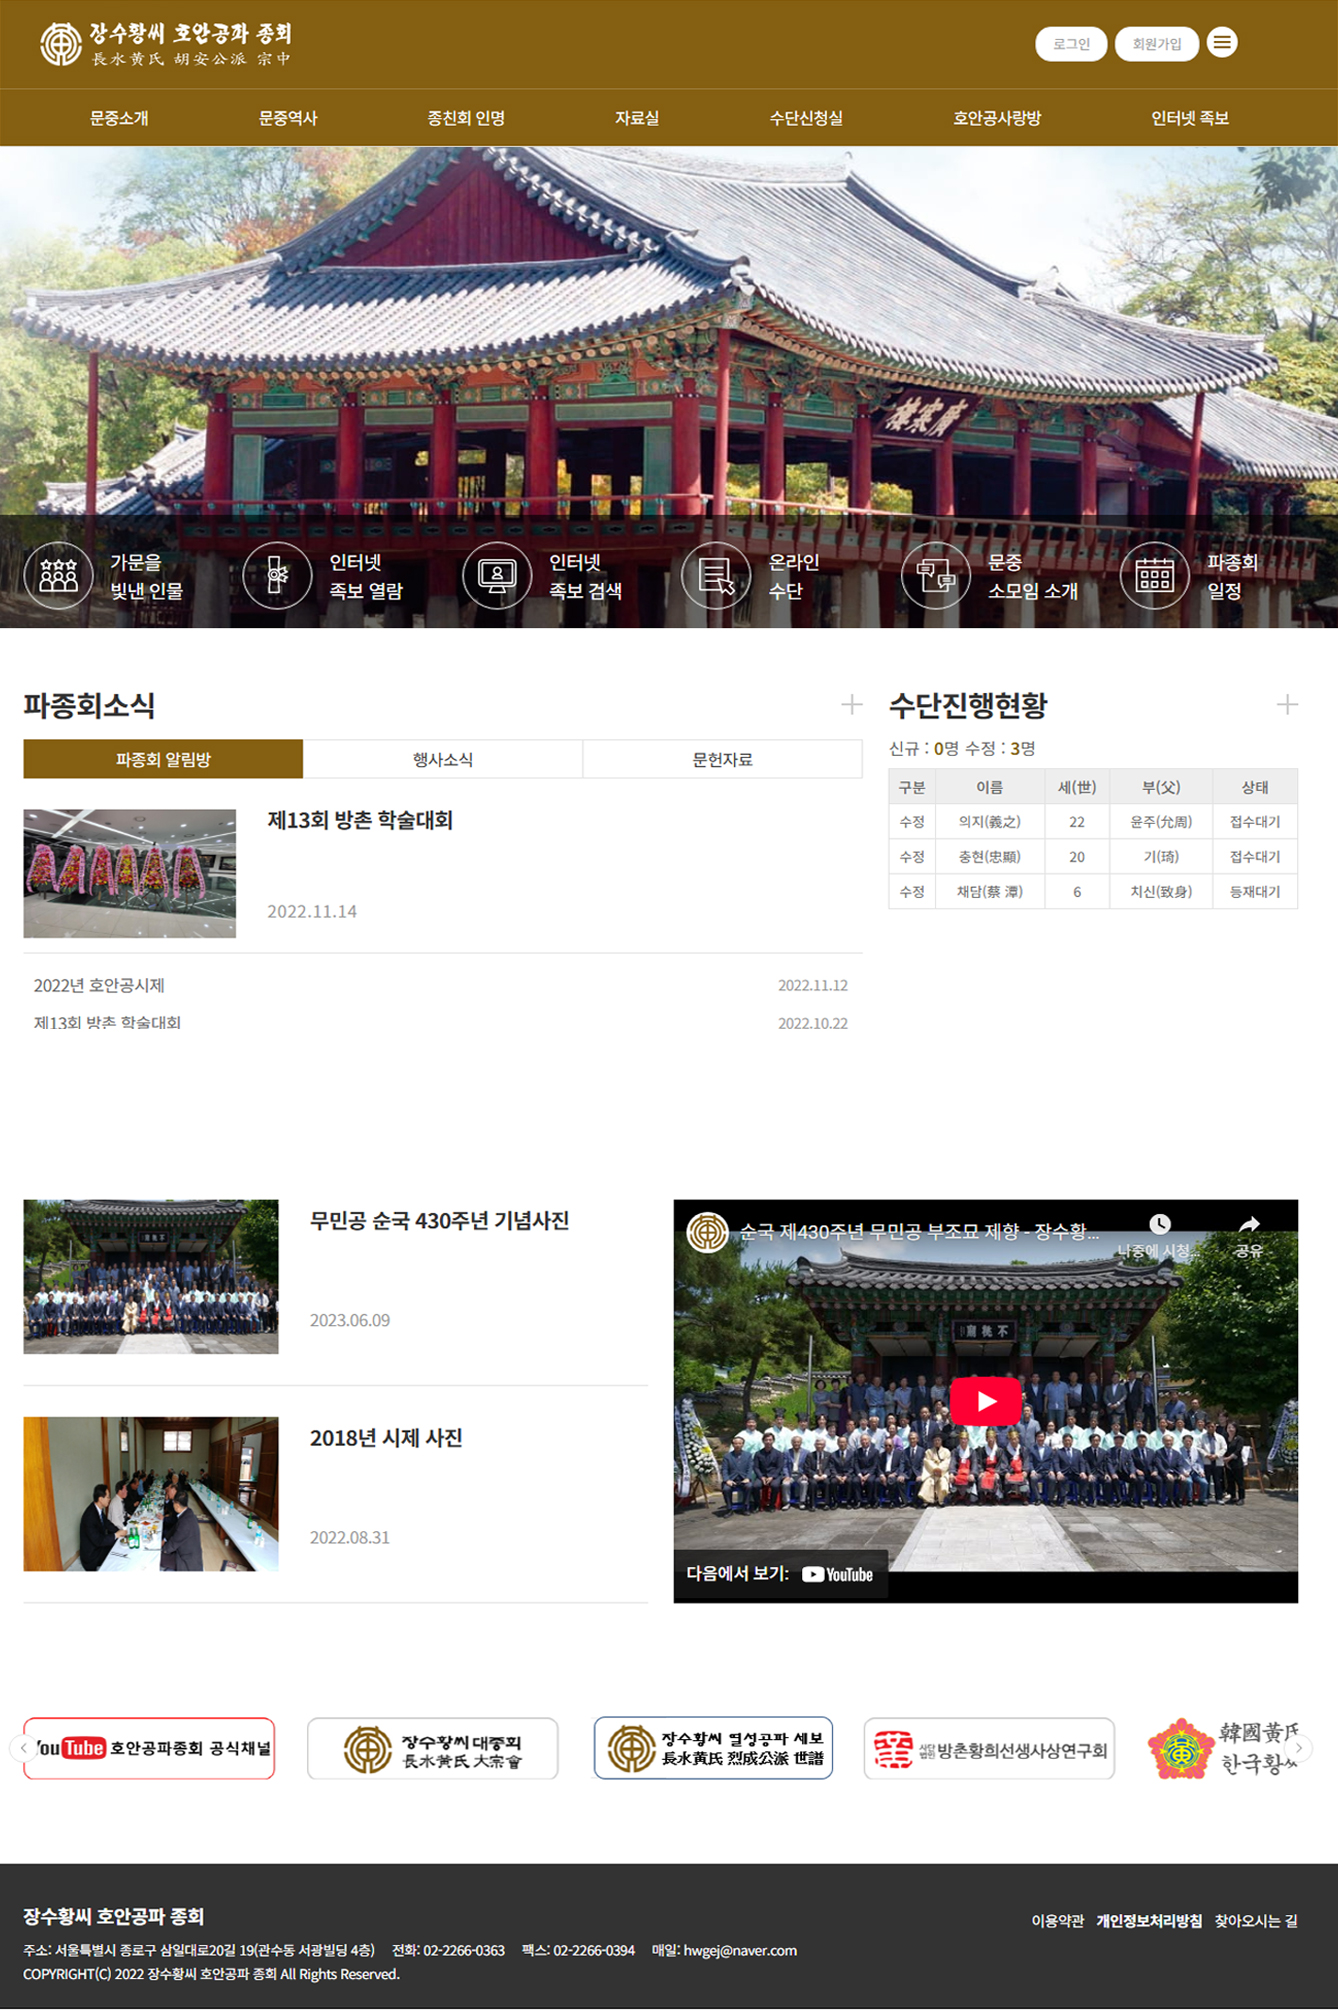
Task: Open the 인터넷 족보 열람 scroll icon
Action: pyautogui.click(x=277, y=576)
